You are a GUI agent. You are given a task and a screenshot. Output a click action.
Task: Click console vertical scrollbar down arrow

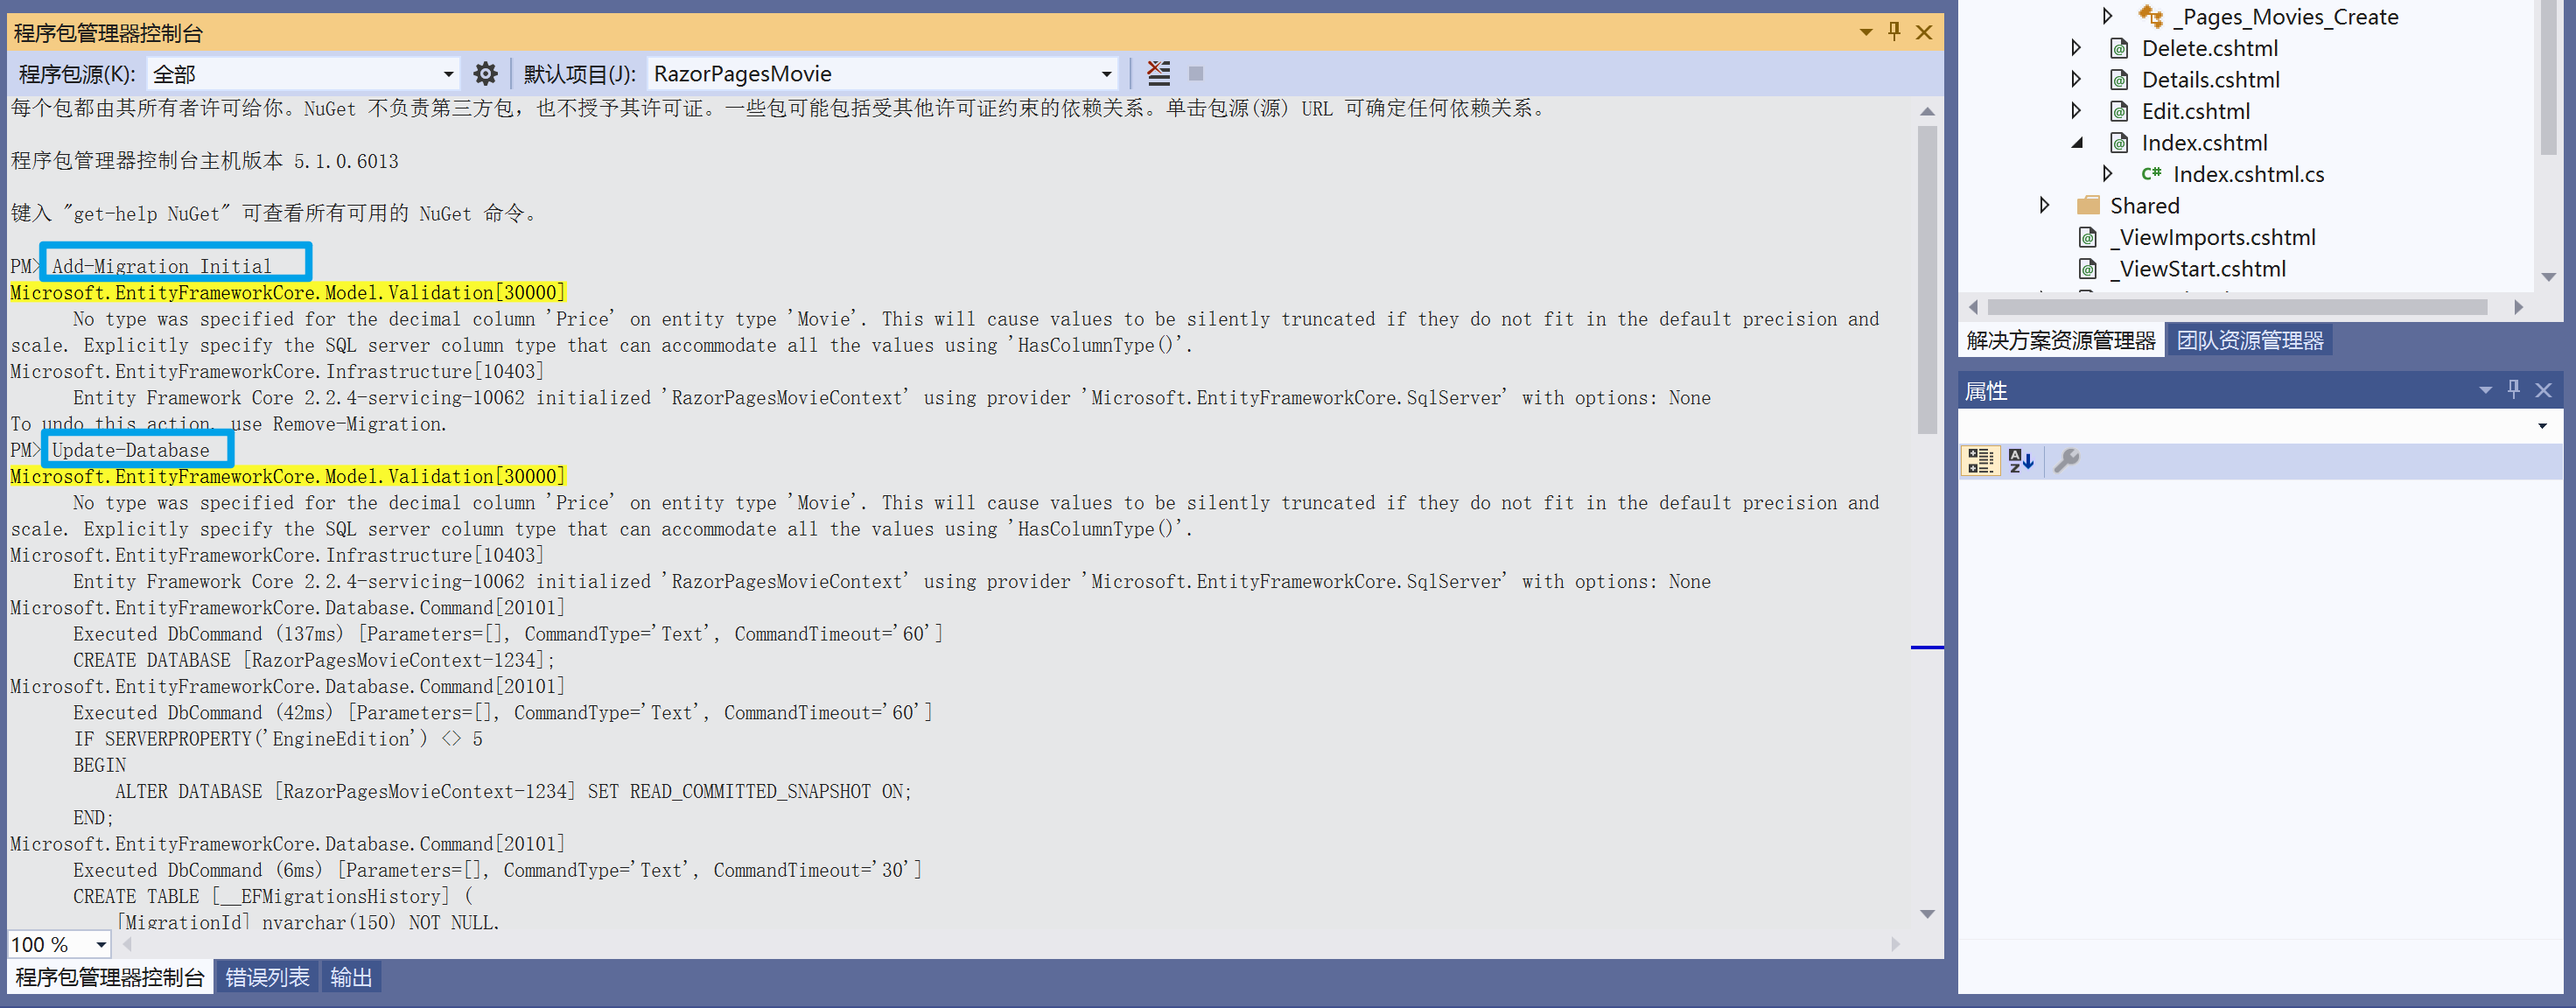(x=1927, y=914)
